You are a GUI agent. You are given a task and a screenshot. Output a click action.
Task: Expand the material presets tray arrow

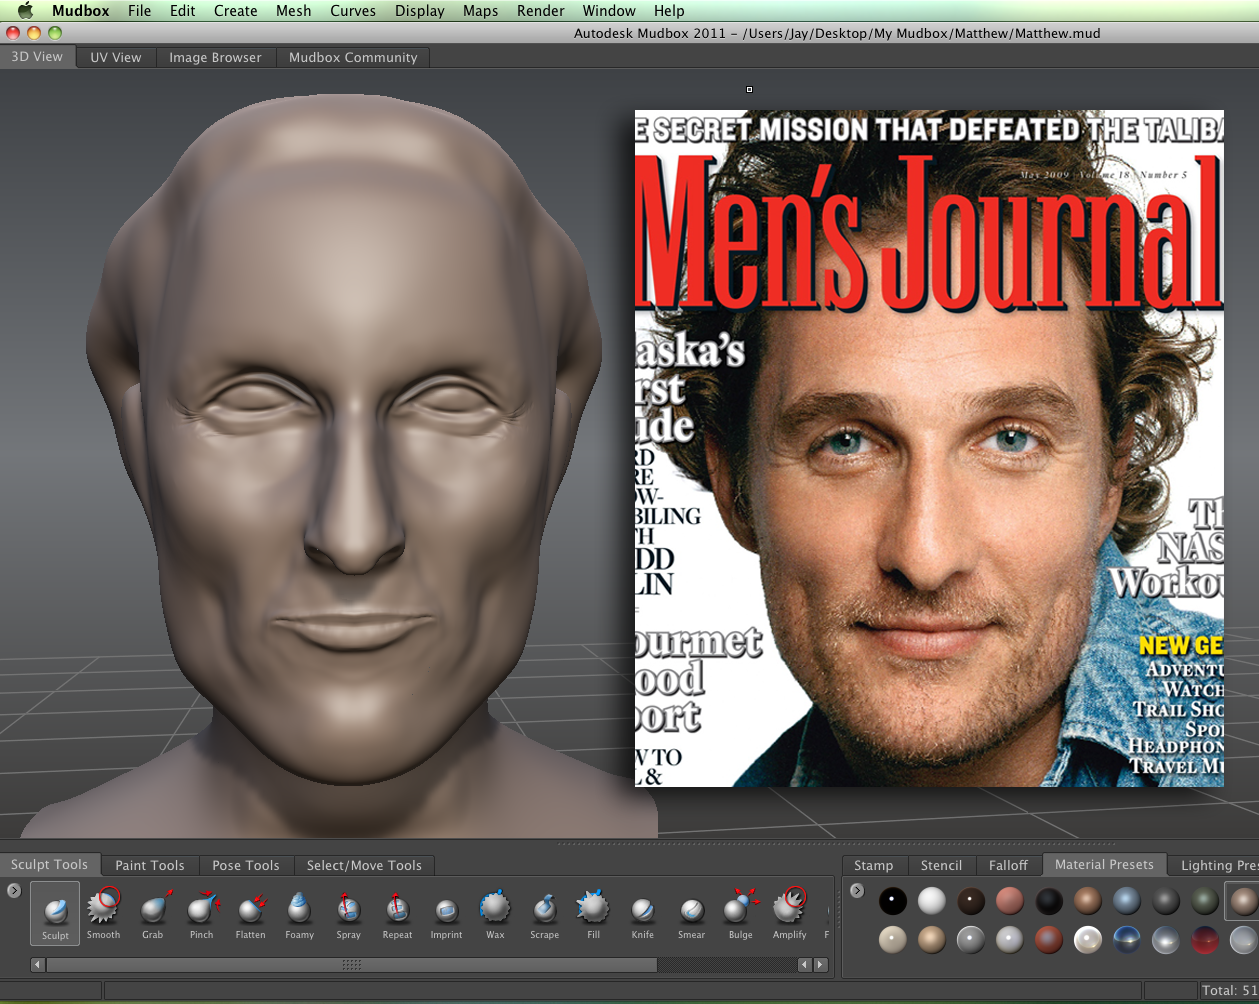pos(857,890)
